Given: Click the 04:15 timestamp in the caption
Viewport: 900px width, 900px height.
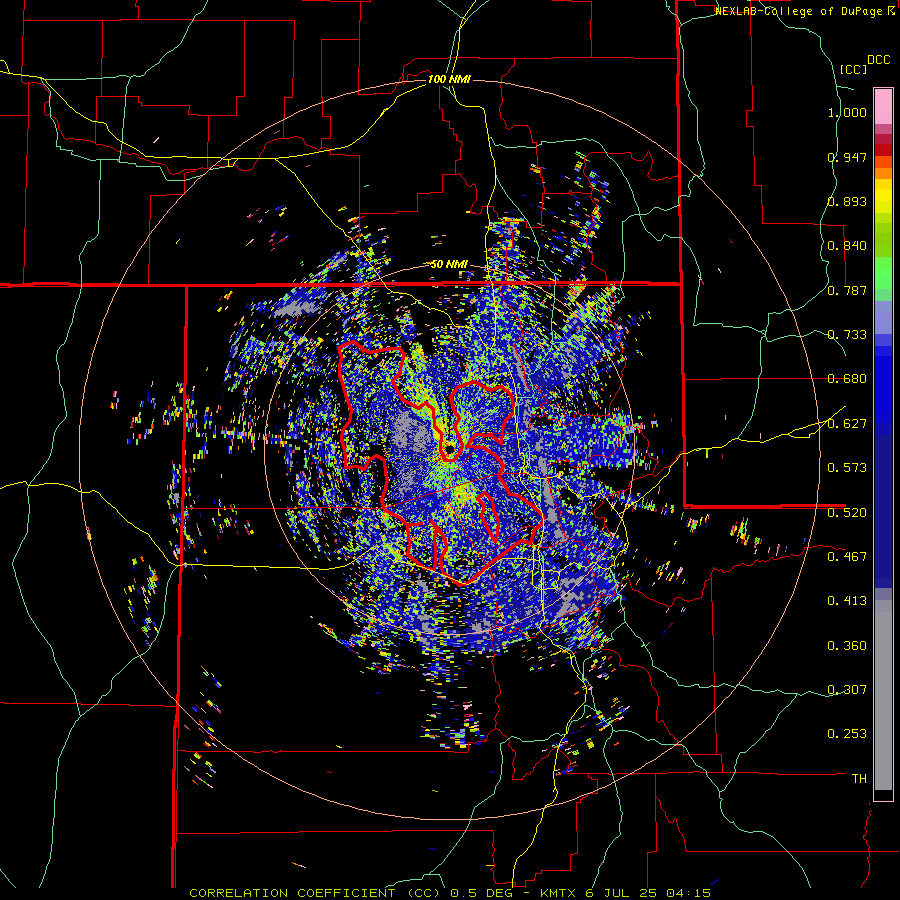Looking at the screenshot, I should (688, 893).
